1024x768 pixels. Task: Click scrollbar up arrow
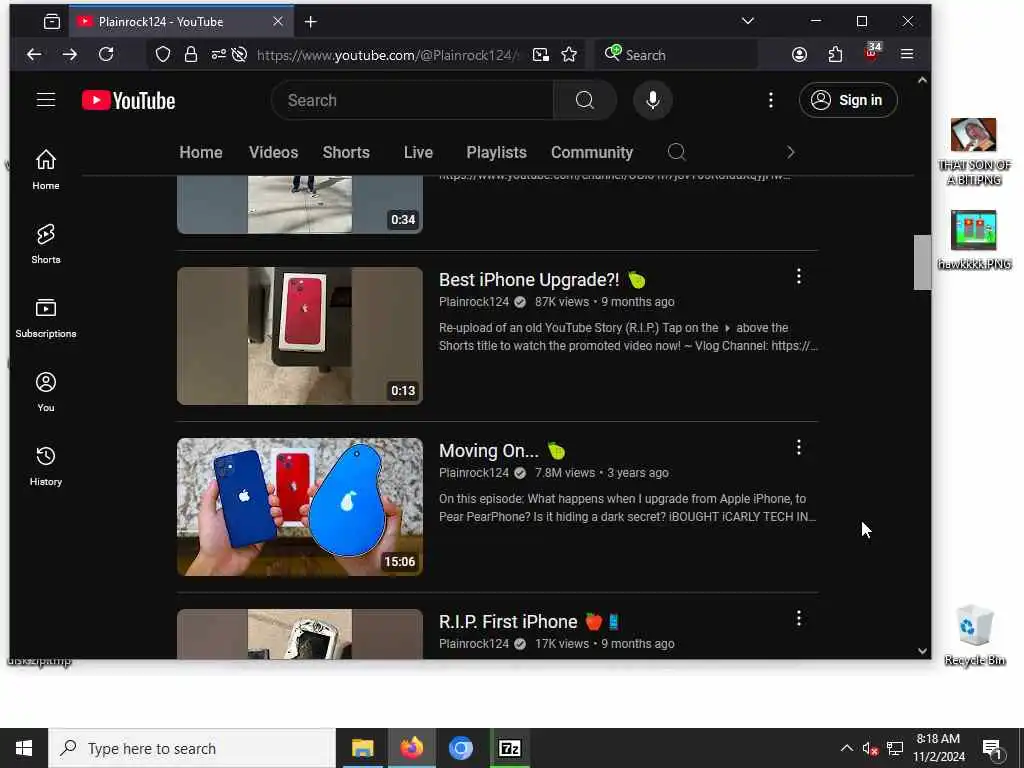point(922,80)
